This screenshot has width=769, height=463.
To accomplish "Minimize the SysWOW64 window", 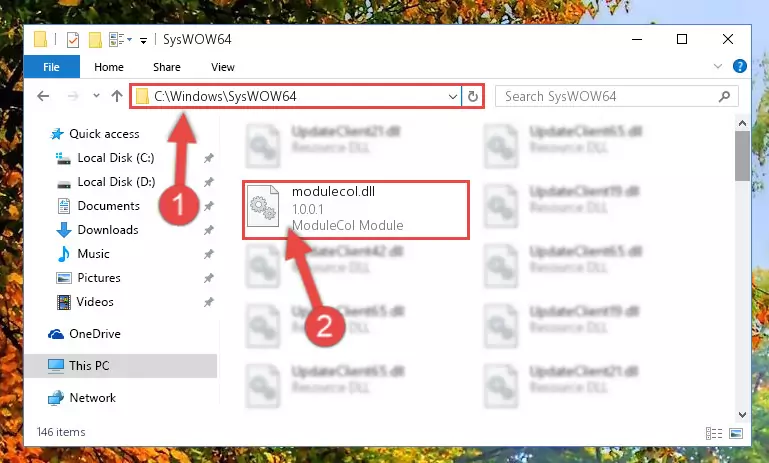I will pos(637,39).
